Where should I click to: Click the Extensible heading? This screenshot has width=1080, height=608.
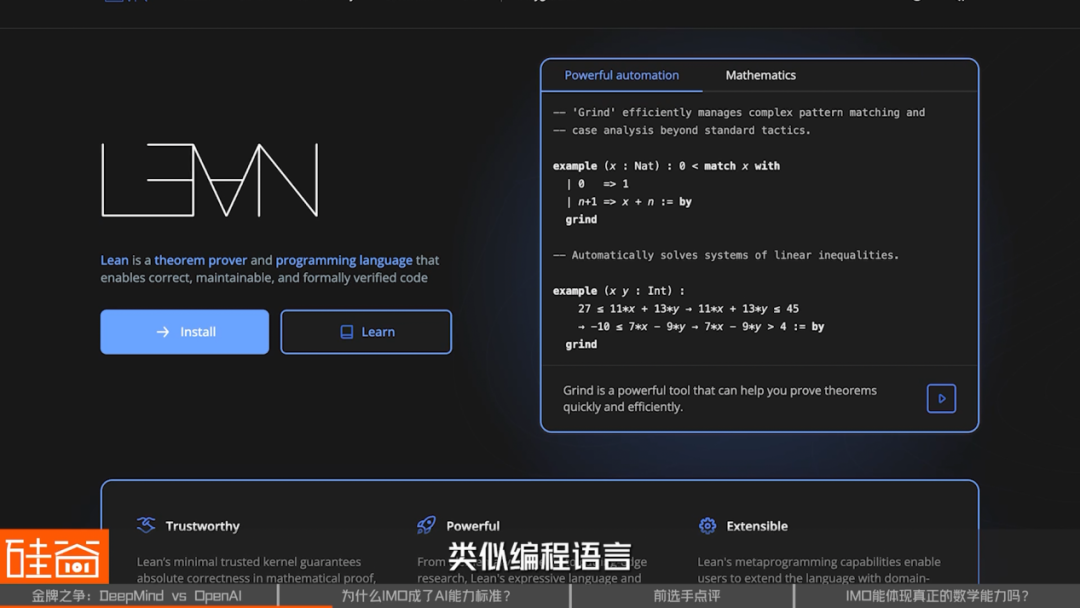757,526
